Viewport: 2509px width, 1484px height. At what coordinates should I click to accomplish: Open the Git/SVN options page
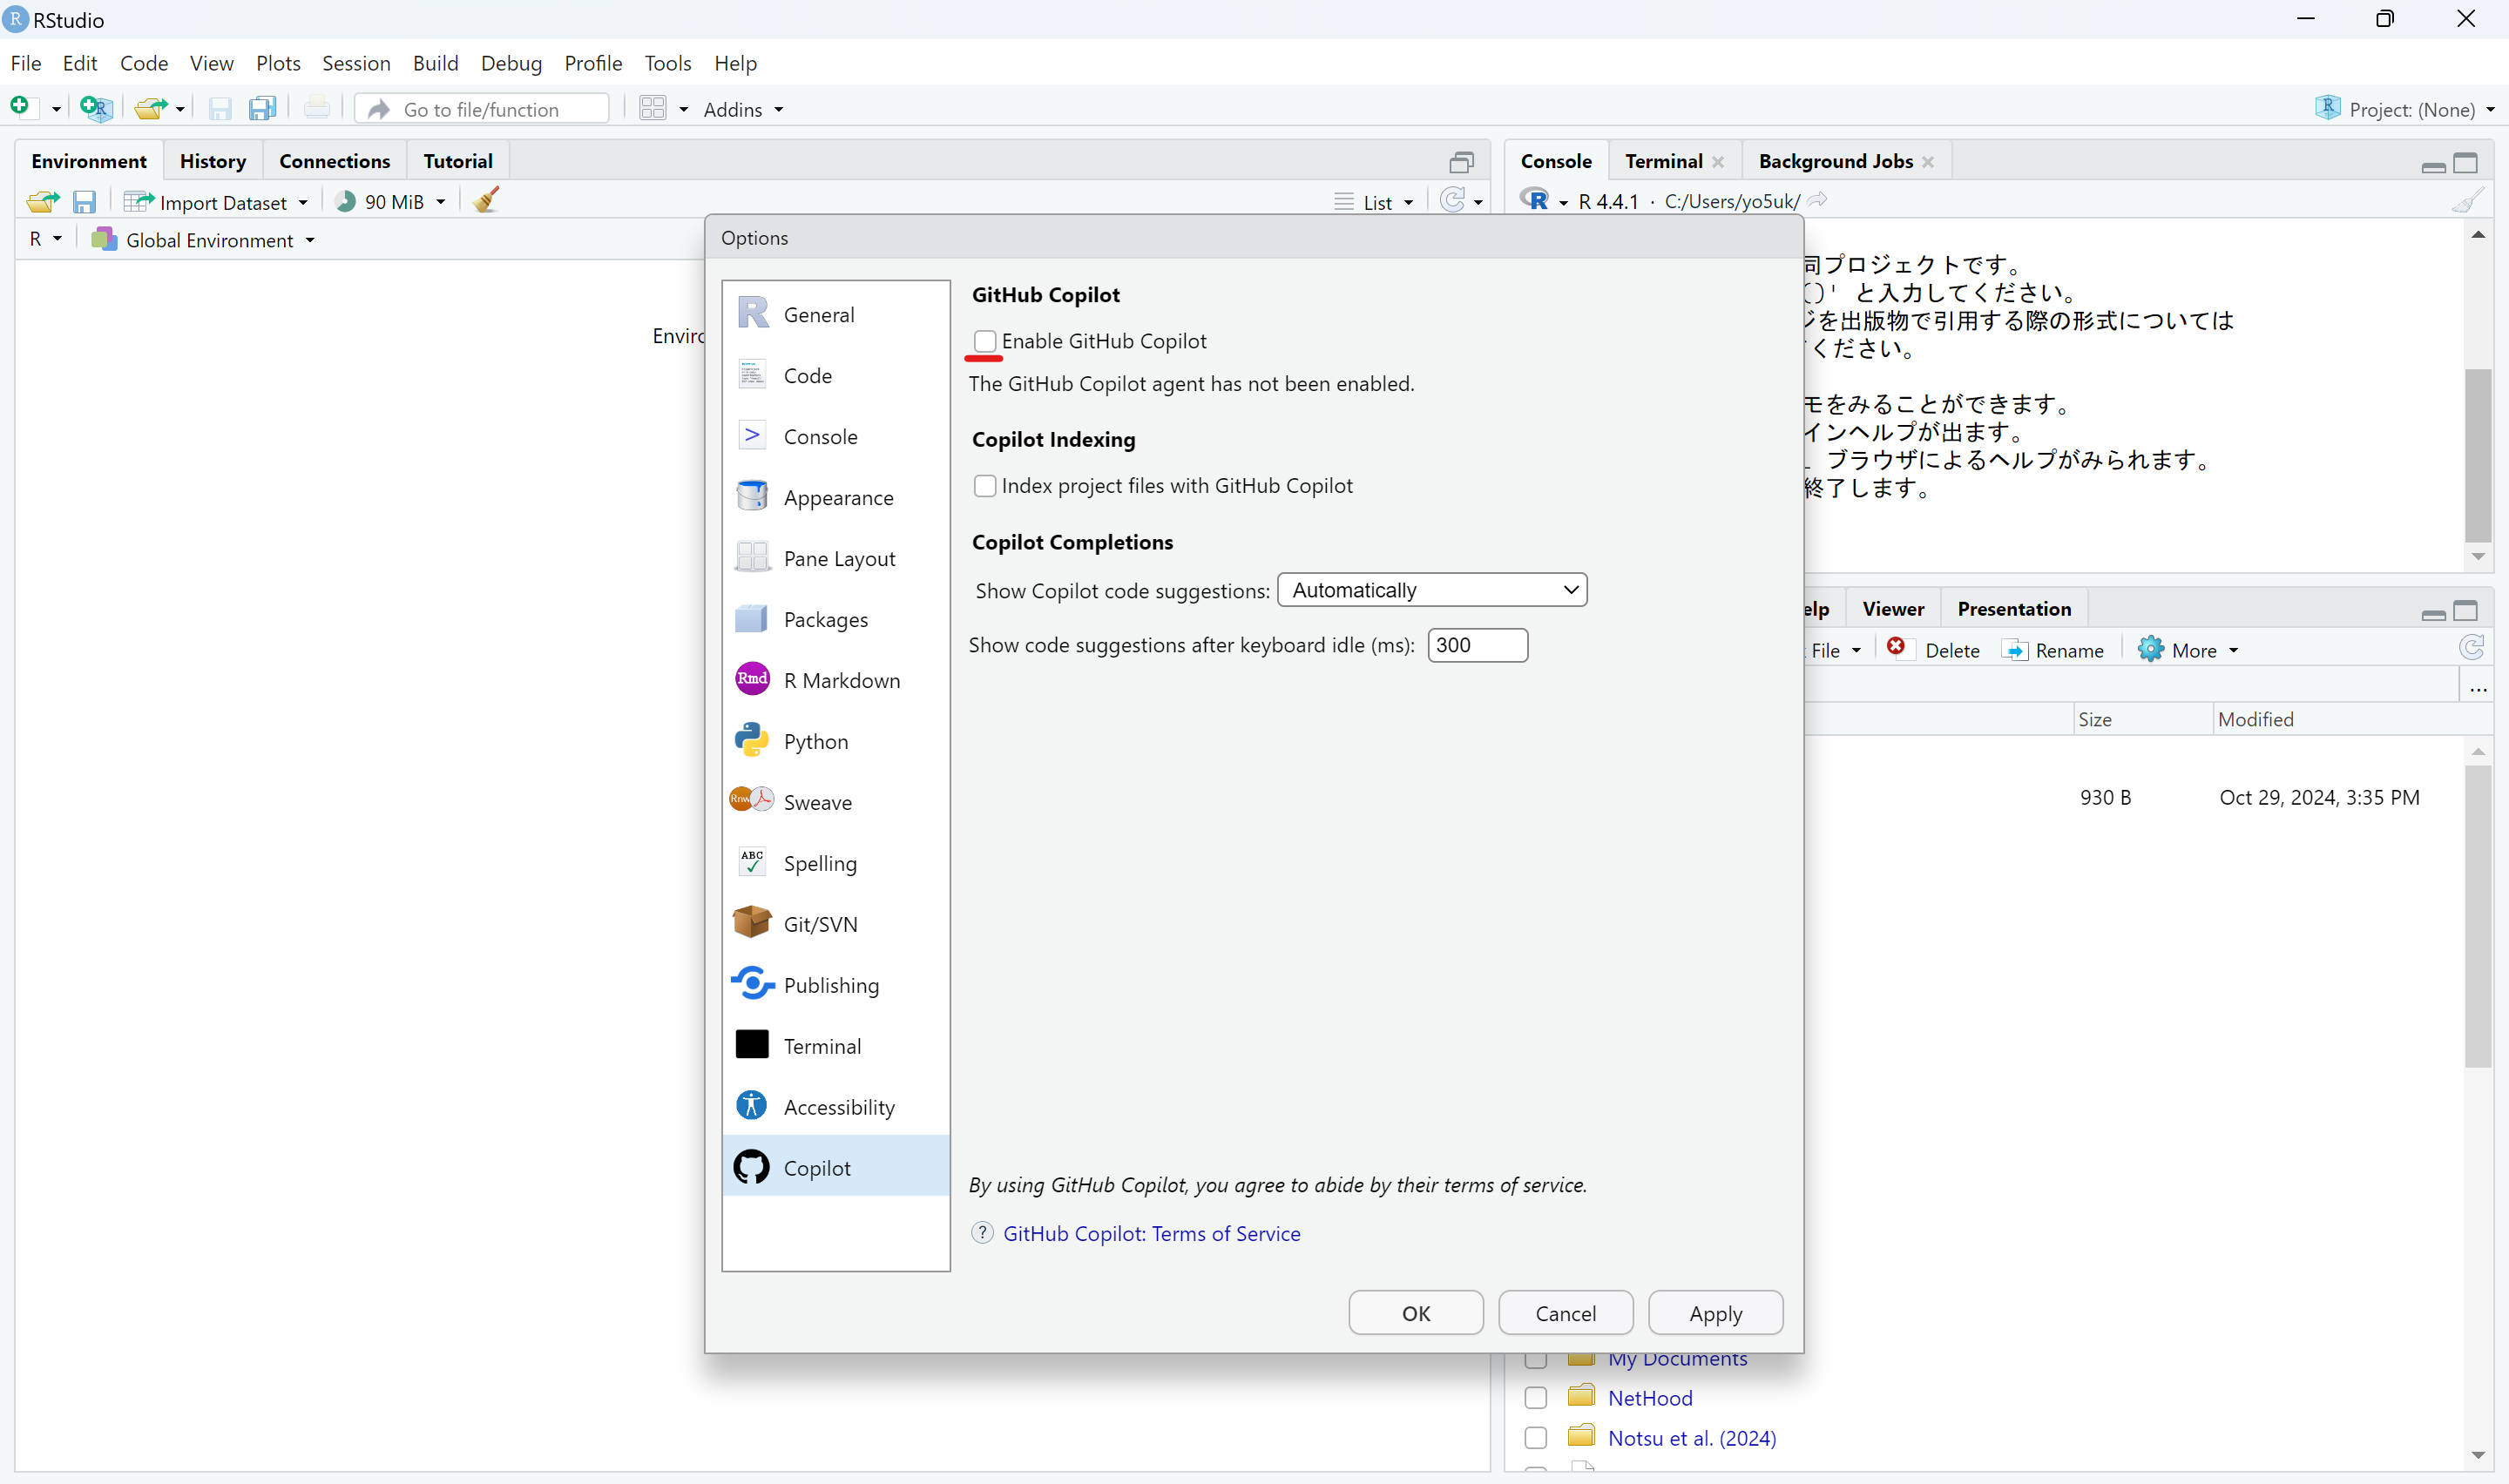point(819,924)
